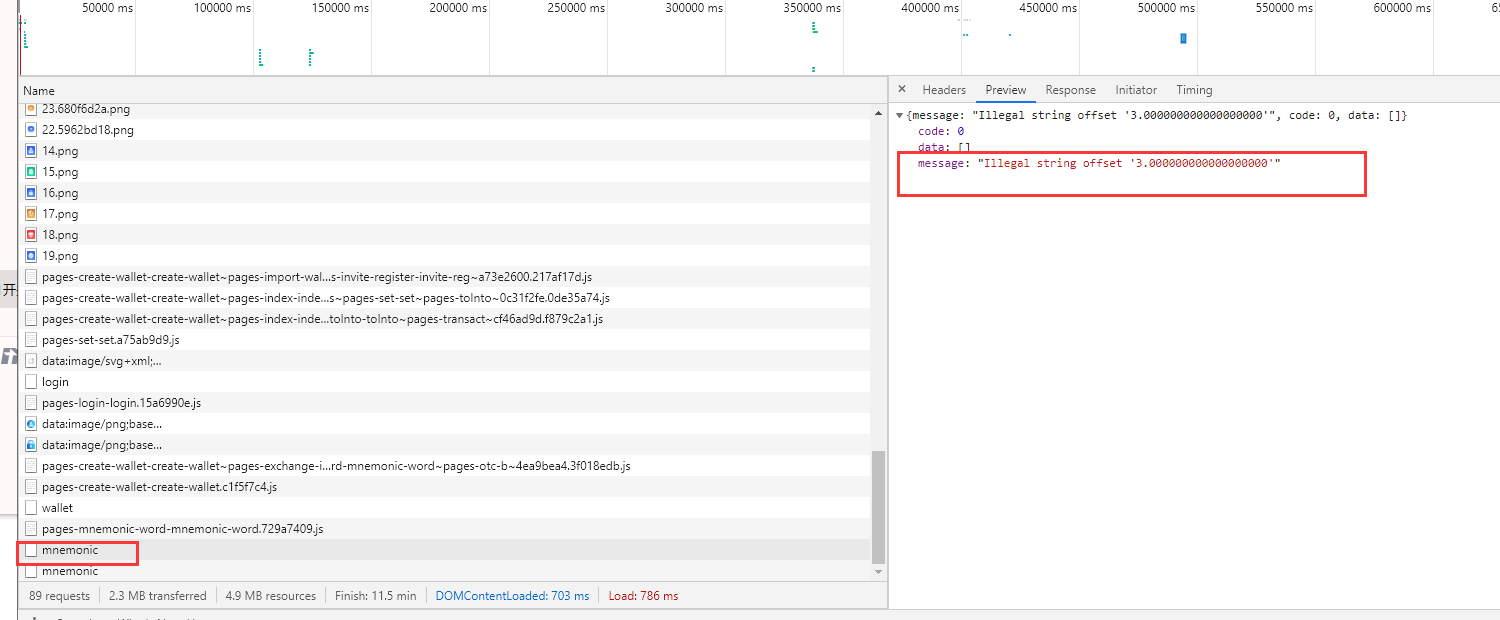Select the second data:image/png;base request

(444, 445)
